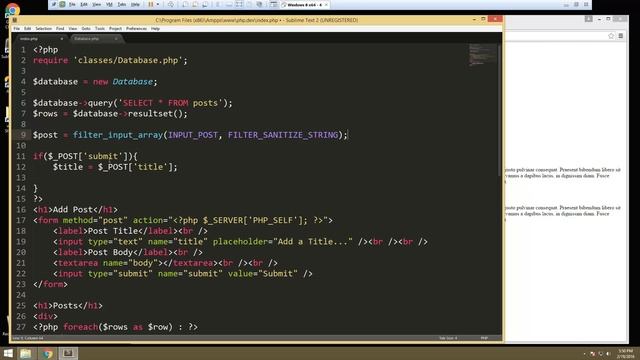Open VMware toolbar File menu
Viewport: 640px width, 360px height.
click(72, 4)
